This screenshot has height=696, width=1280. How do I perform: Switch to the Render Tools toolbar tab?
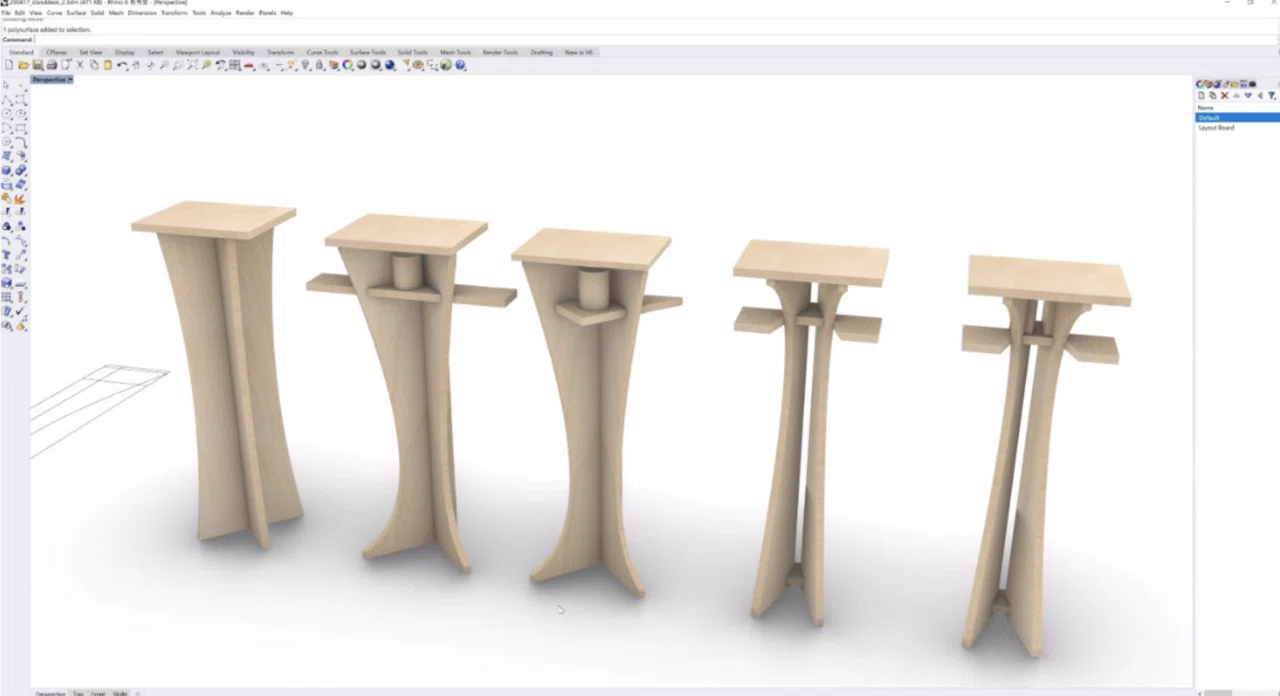click(x=500, y=52)
